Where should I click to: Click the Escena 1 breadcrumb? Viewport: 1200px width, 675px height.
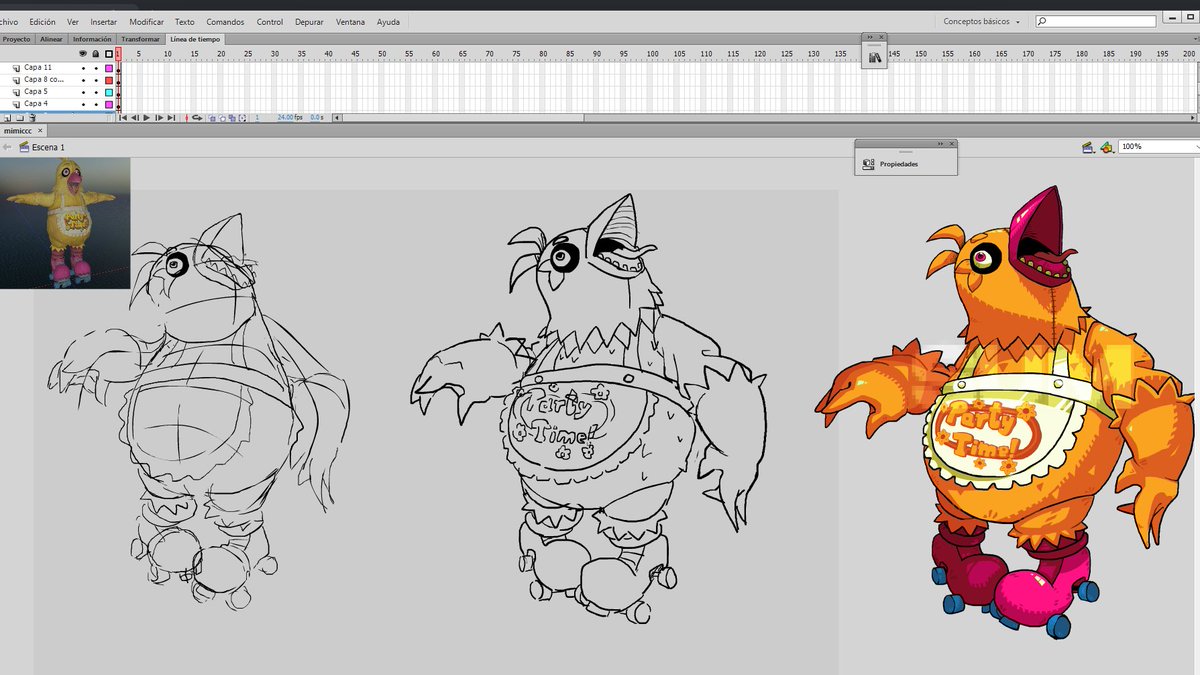[48, 147]
